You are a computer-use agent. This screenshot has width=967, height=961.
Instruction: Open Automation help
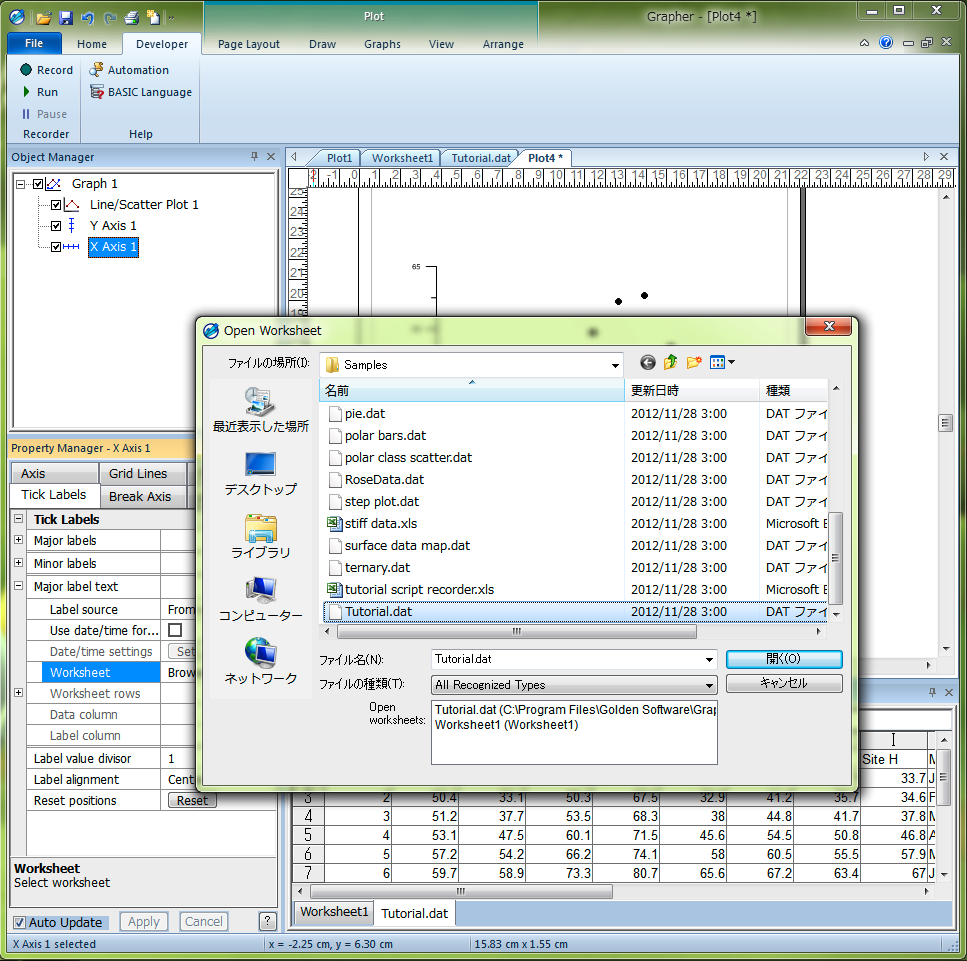click(x=129, y=70)
